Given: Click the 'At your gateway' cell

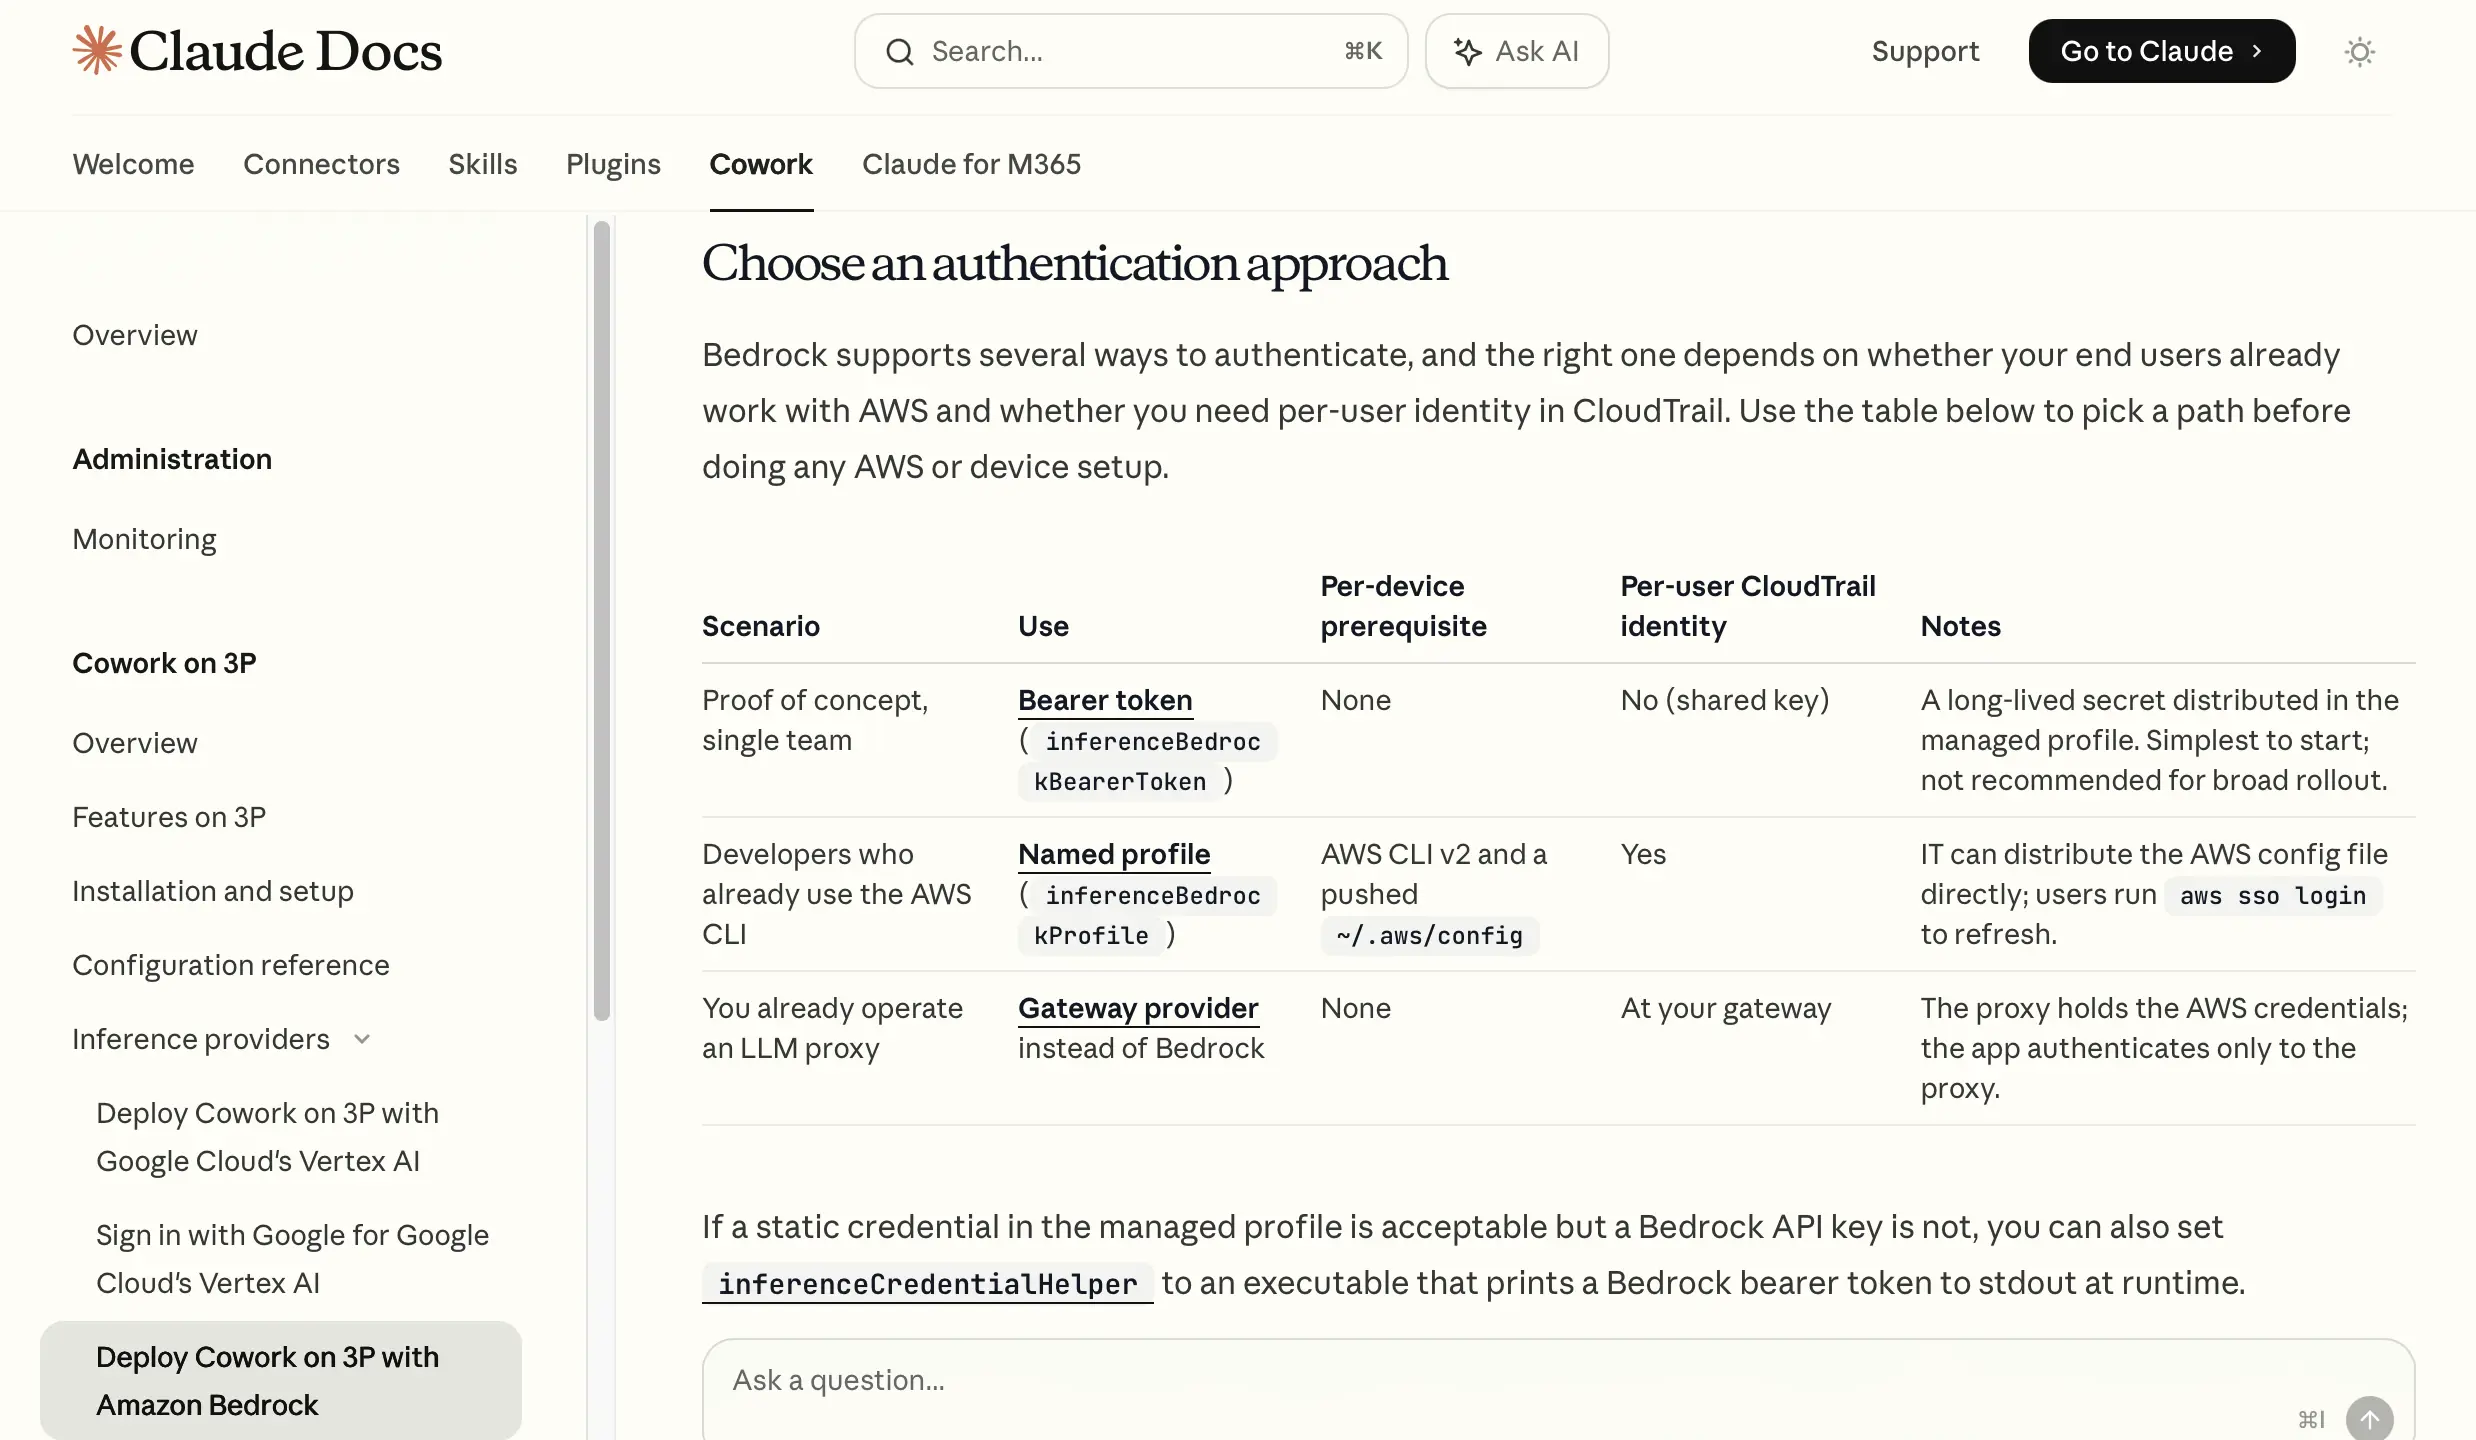Looking at the screenshot, I should click(1725, 1008).
